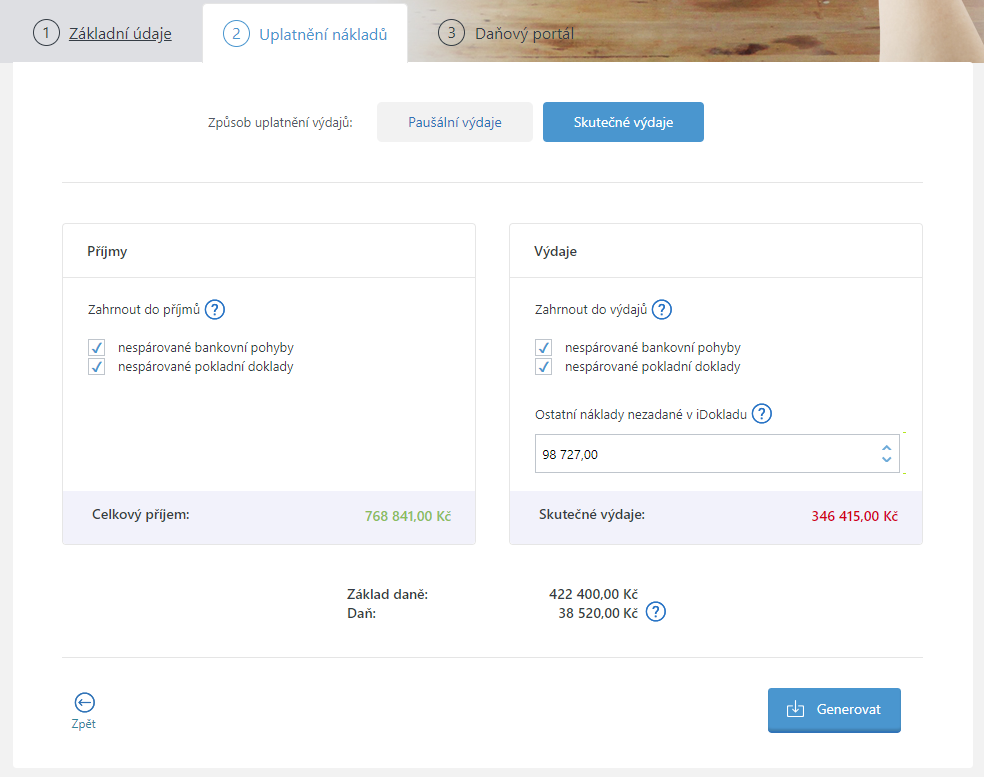Toggle nespárované bankovní pohyby under Výdaje

pos(543,347)
